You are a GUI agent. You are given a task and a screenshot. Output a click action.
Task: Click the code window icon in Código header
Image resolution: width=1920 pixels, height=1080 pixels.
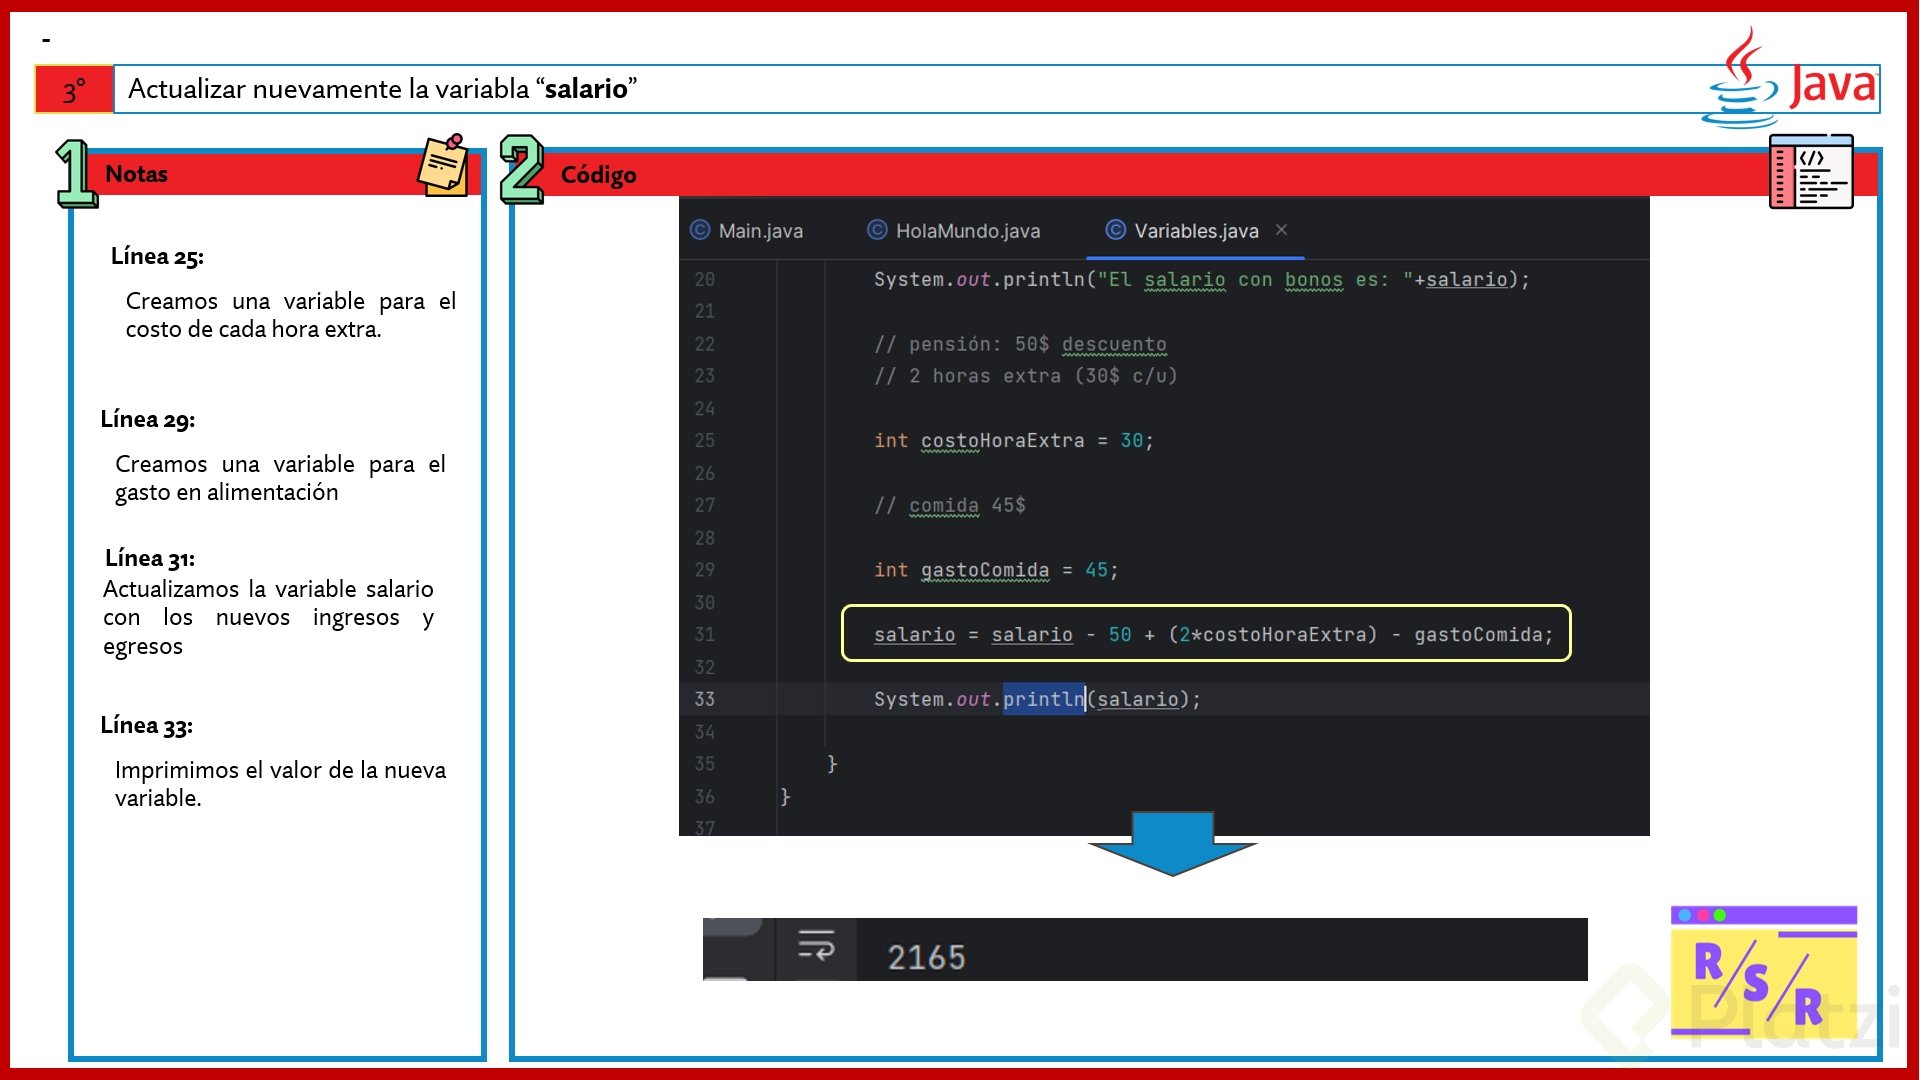[x=1810, y=172]
